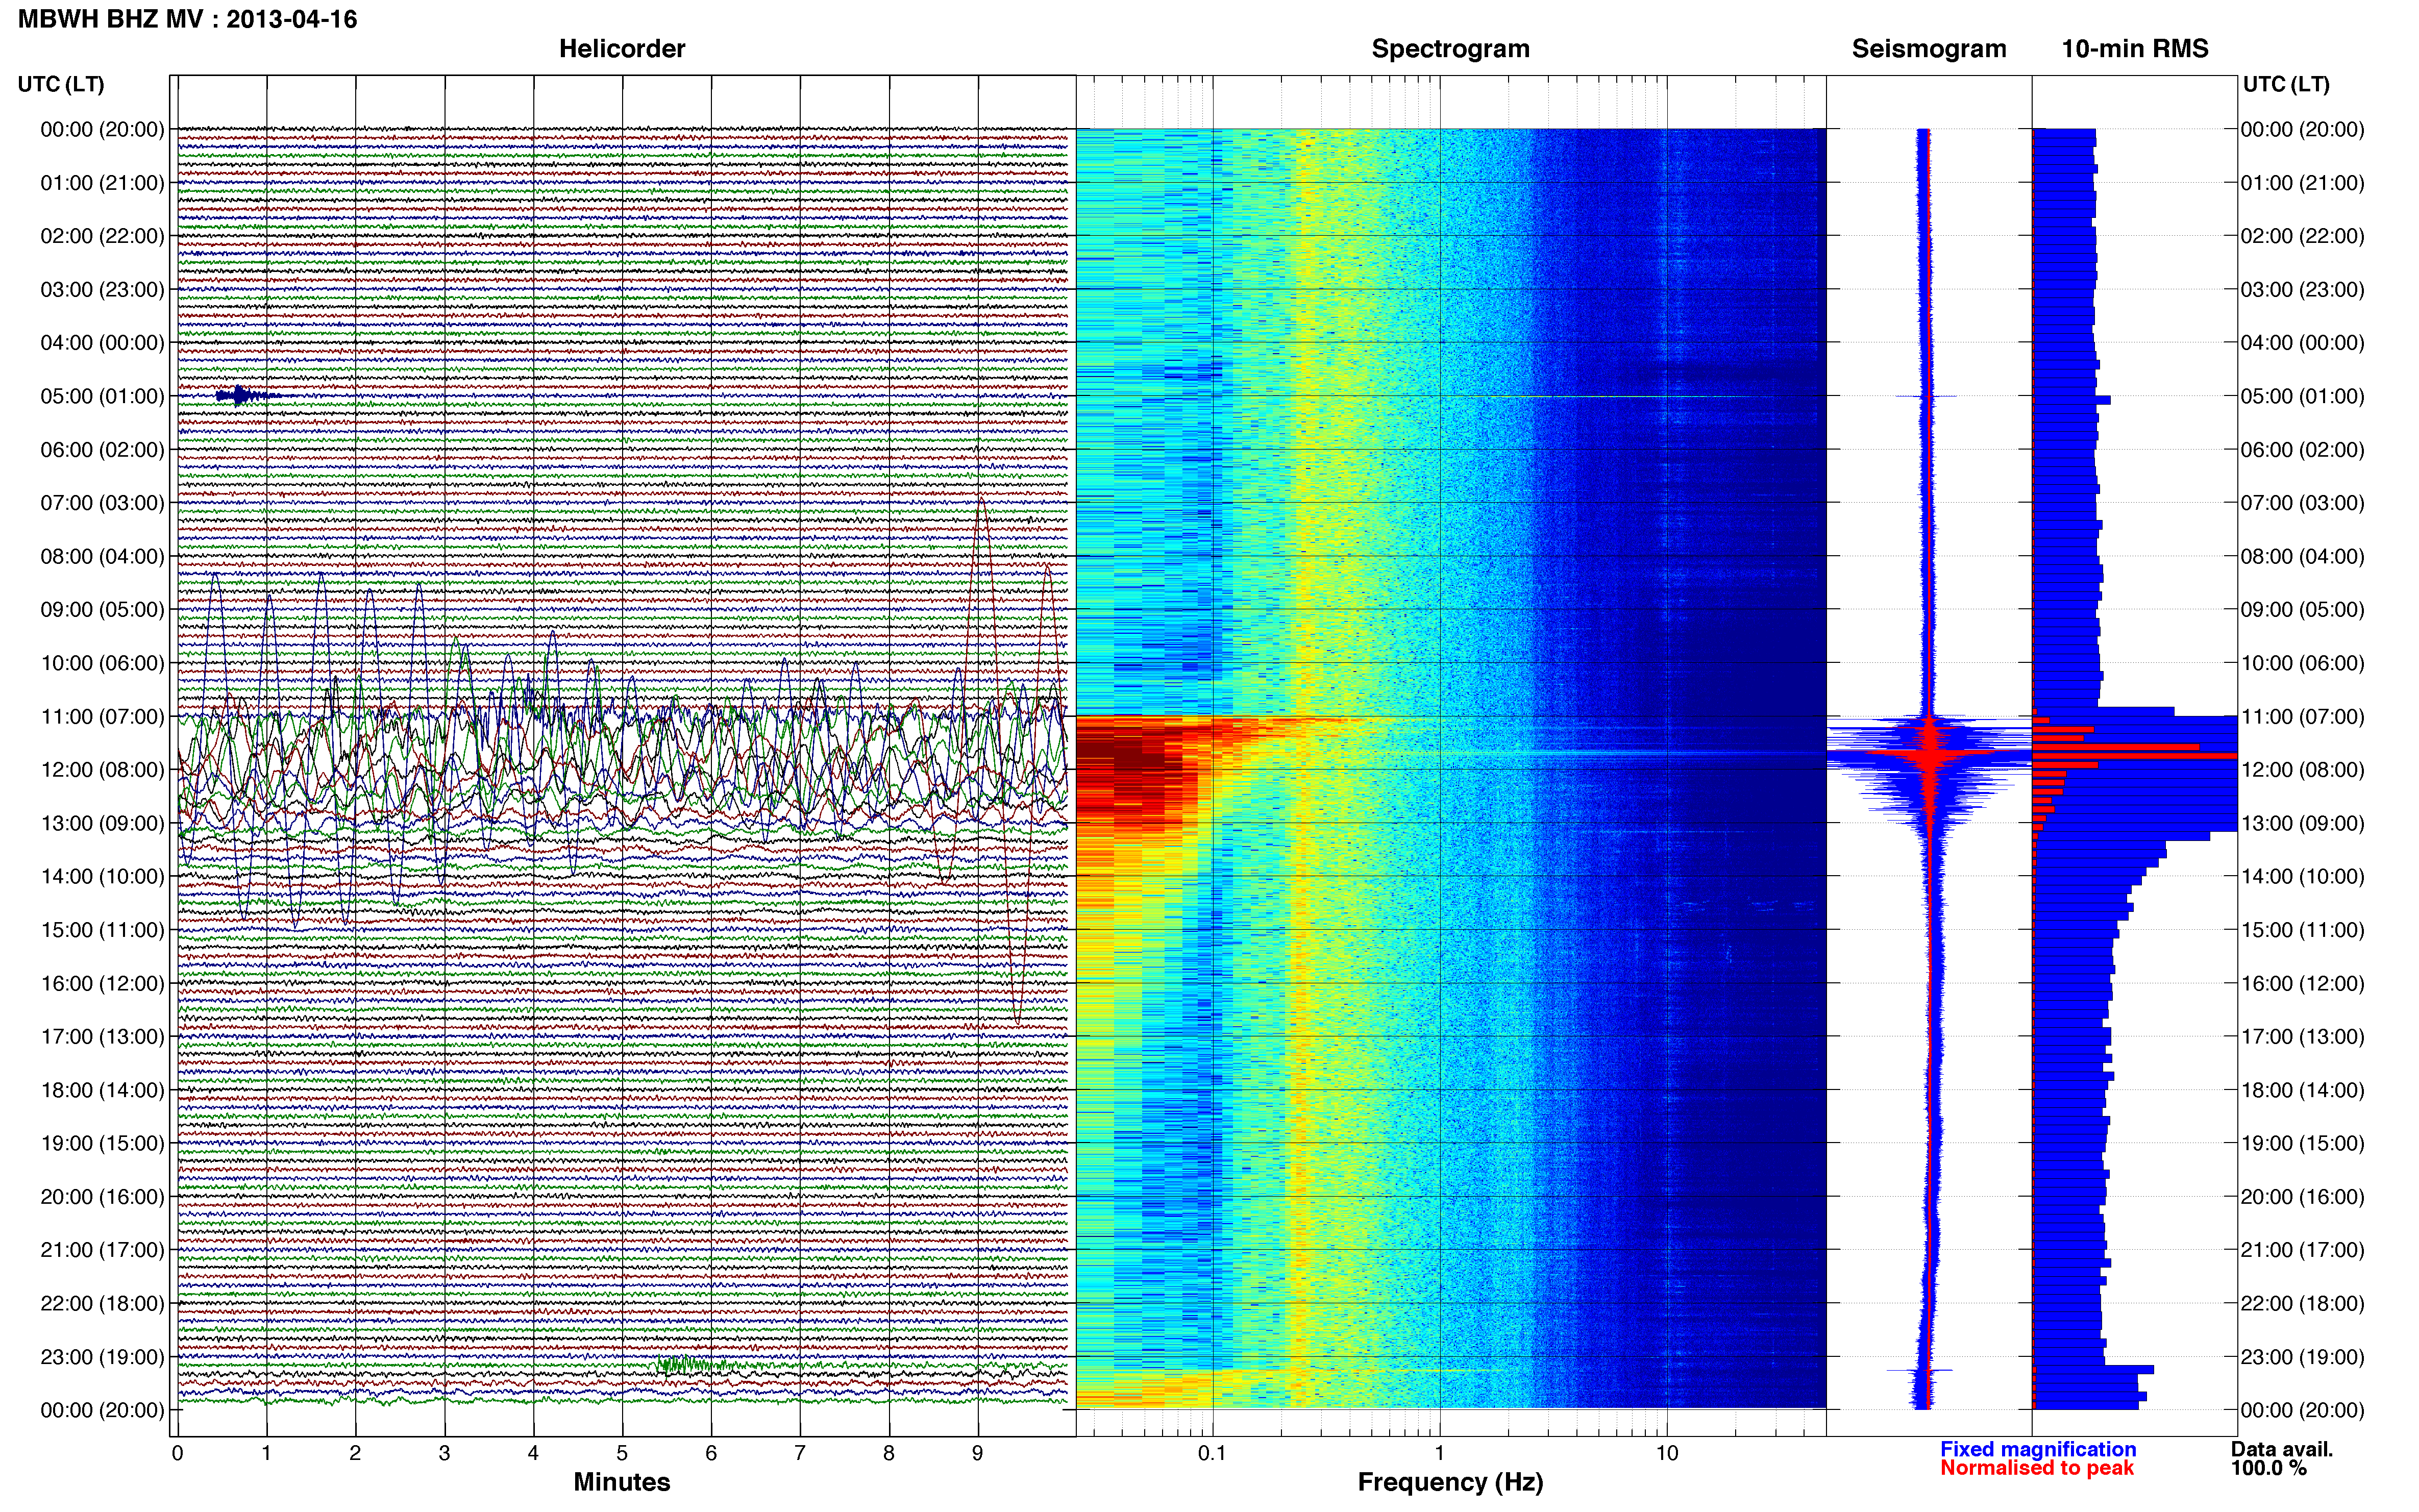This screenshot has width=2419, height=1512.
Task: Click the 'UTC (LT)' label beside the Helicorder
Action: (x=61, y=84)
